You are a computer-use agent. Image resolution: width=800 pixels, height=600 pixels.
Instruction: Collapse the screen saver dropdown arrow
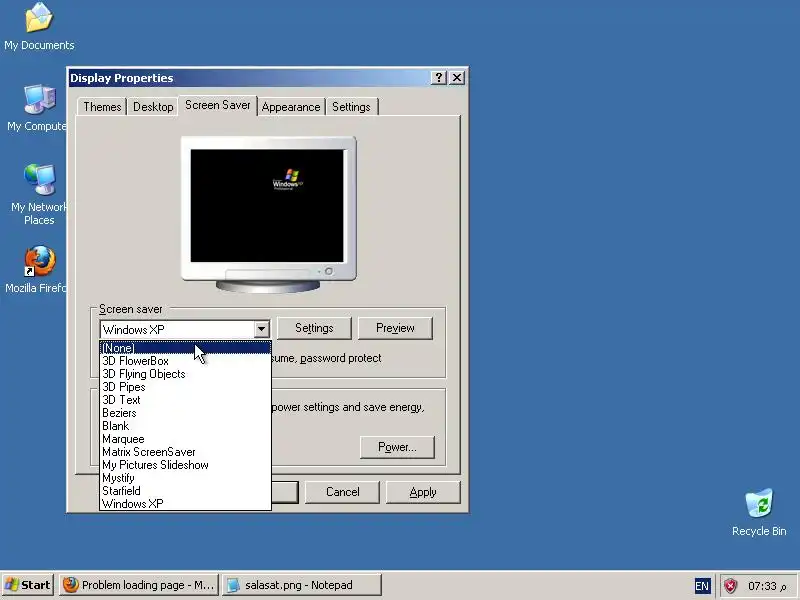[262, 330]
